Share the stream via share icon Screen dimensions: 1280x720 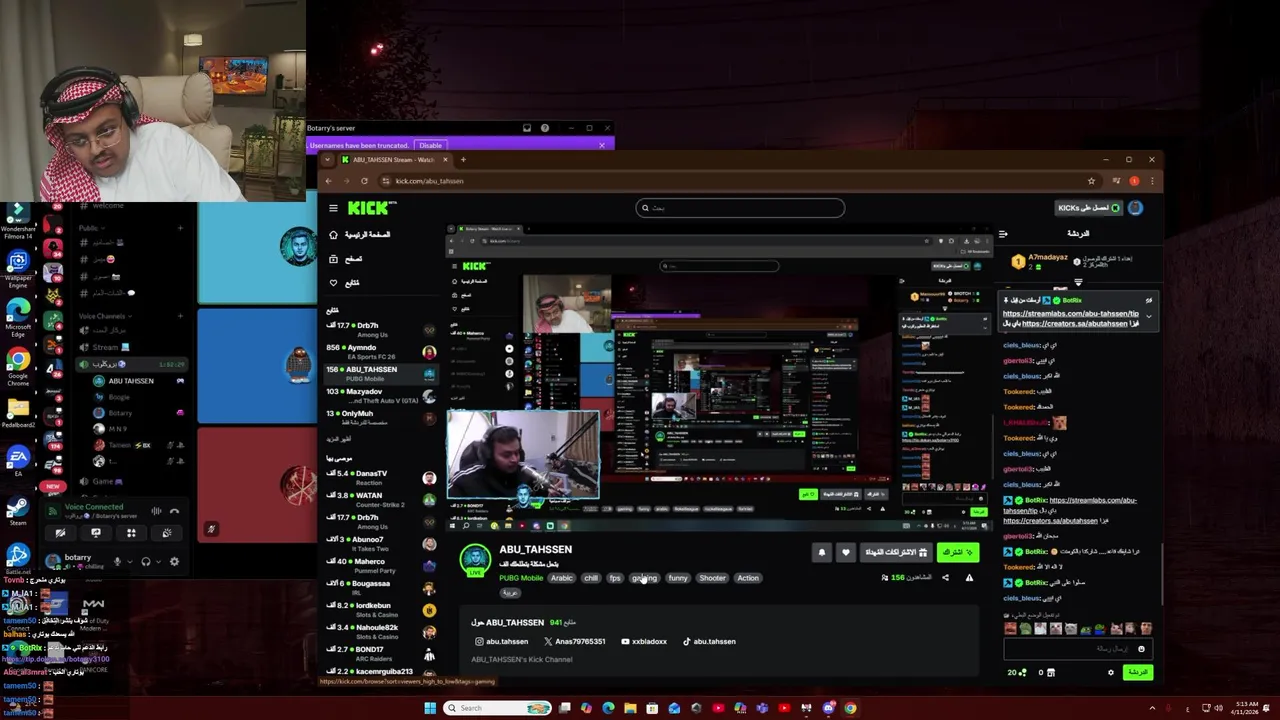945,578
